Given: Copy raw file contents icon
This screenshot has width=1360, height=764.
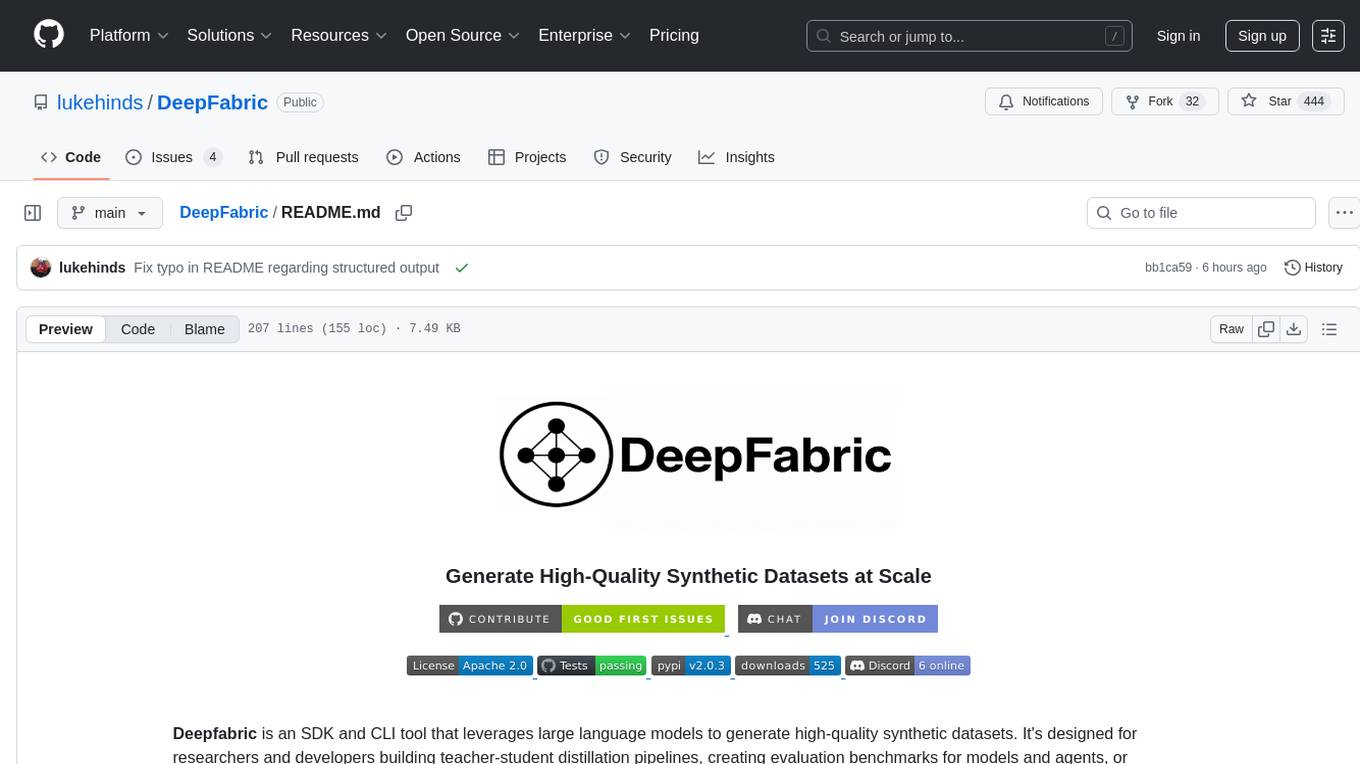Looking at the screenshot, I should pos(1266,329).
